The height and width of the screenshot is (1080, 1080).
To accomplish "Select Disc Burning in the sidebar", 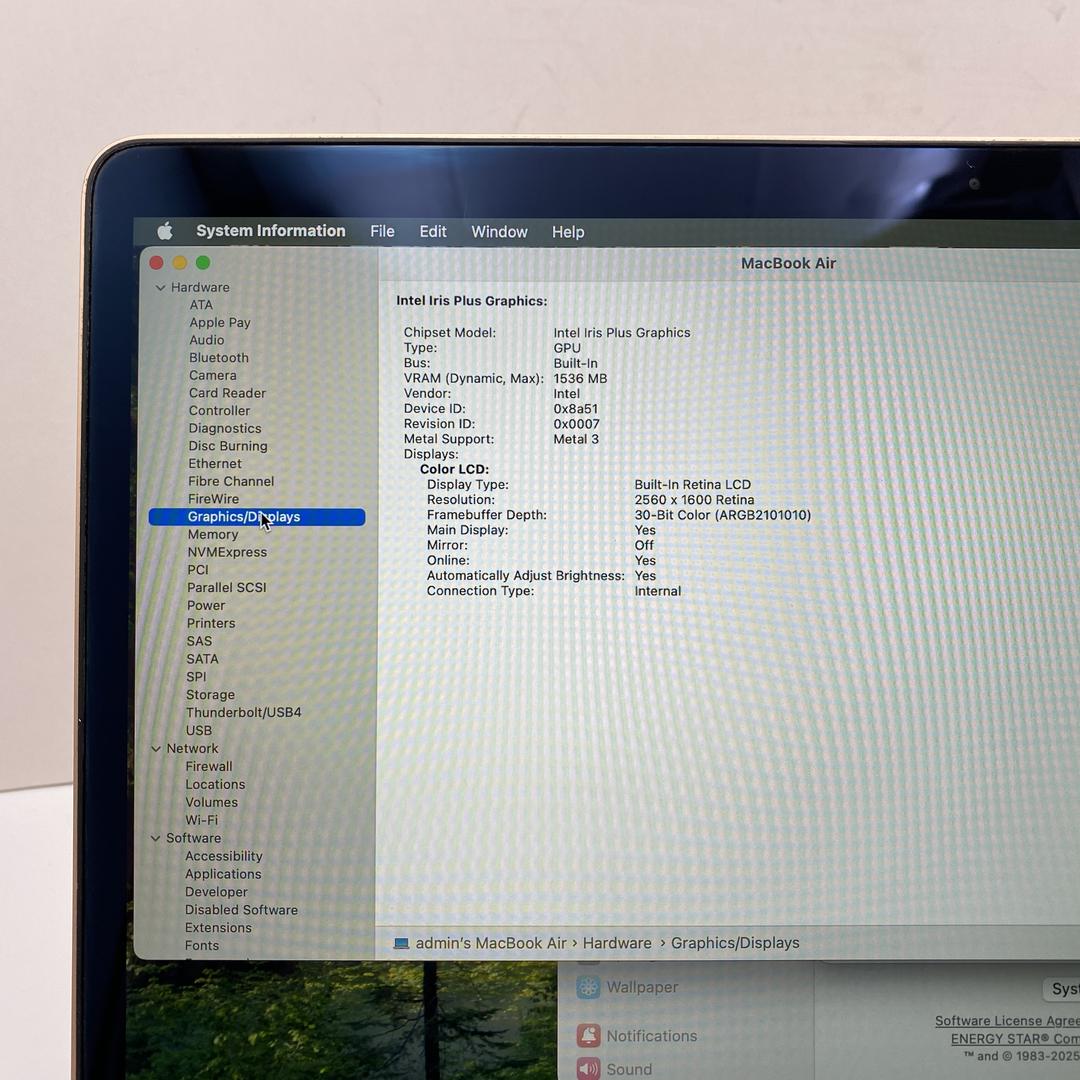I will (x=228, y=446).
